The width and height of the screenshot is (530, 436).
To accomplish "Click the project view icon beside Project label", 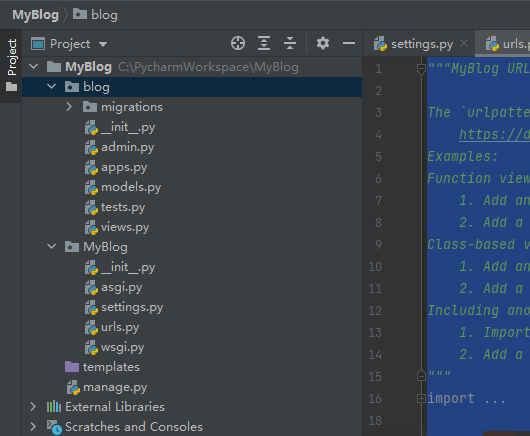I will tap(38, 44).
